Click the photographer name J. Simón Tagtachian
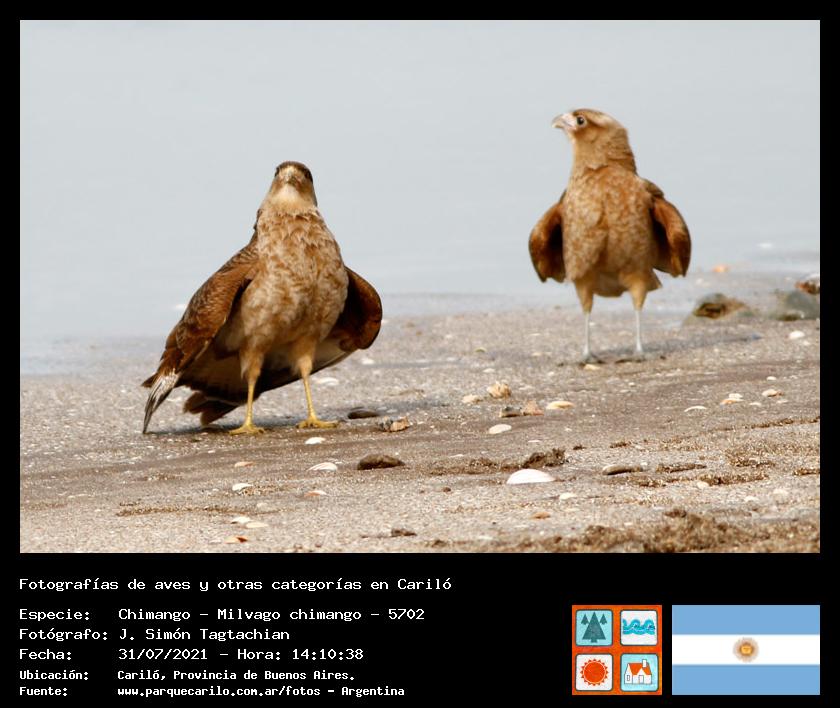Viewport: 840px width, 708px height. coord(204,634)
